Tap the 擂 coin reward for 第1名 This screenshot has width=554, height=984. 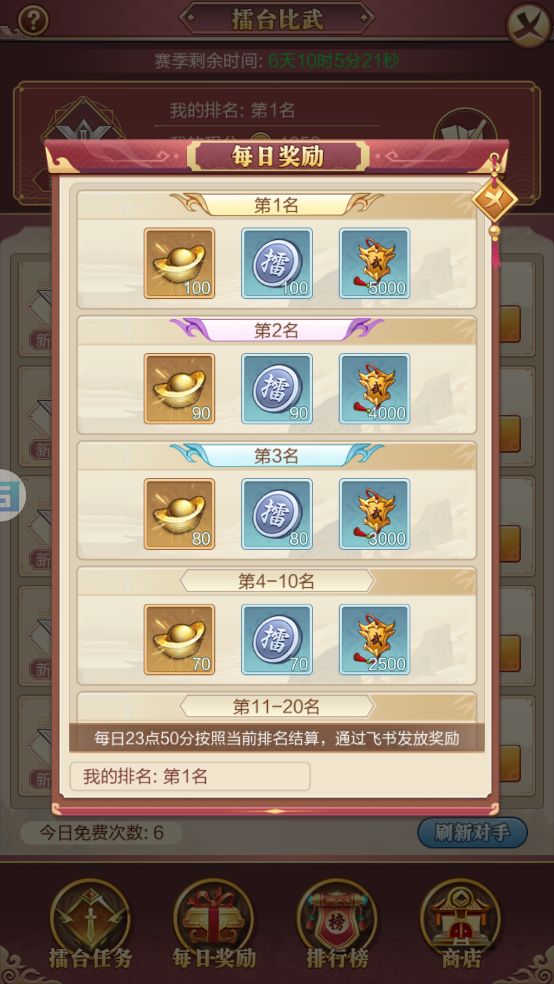click(x=277, y=263)
